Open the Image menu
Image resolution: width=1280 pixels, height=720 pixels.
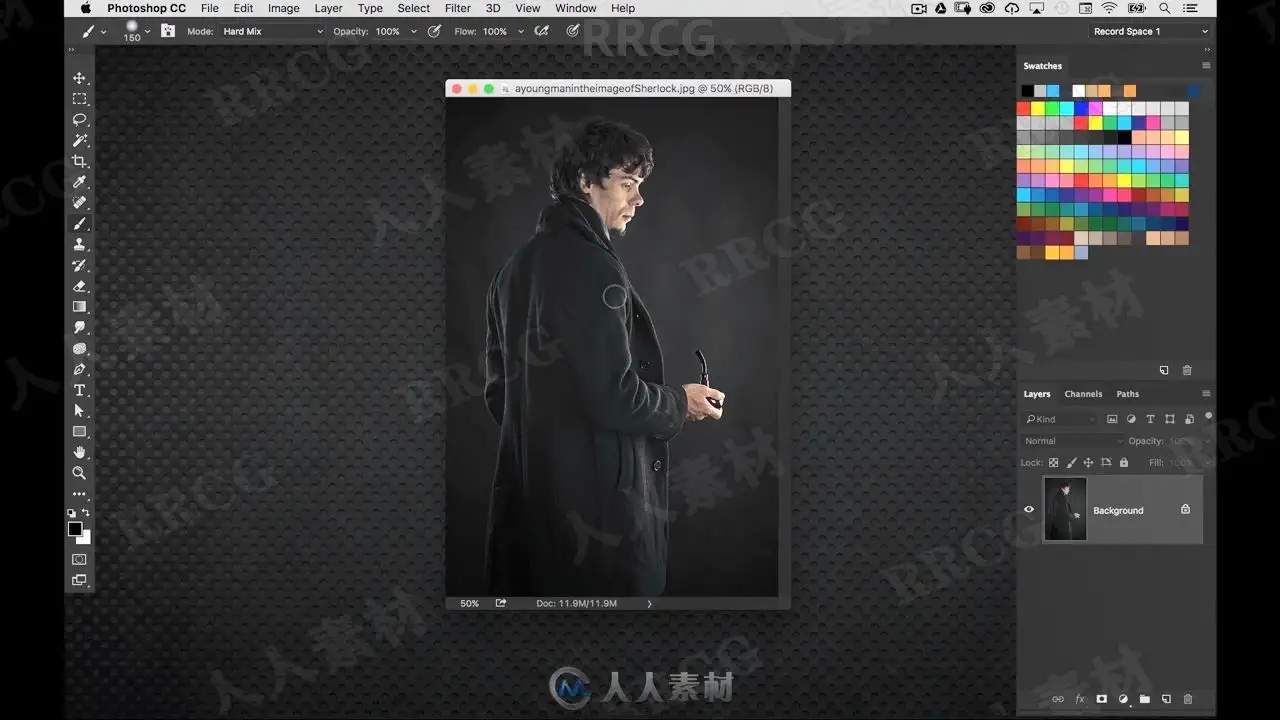point(284,8)
